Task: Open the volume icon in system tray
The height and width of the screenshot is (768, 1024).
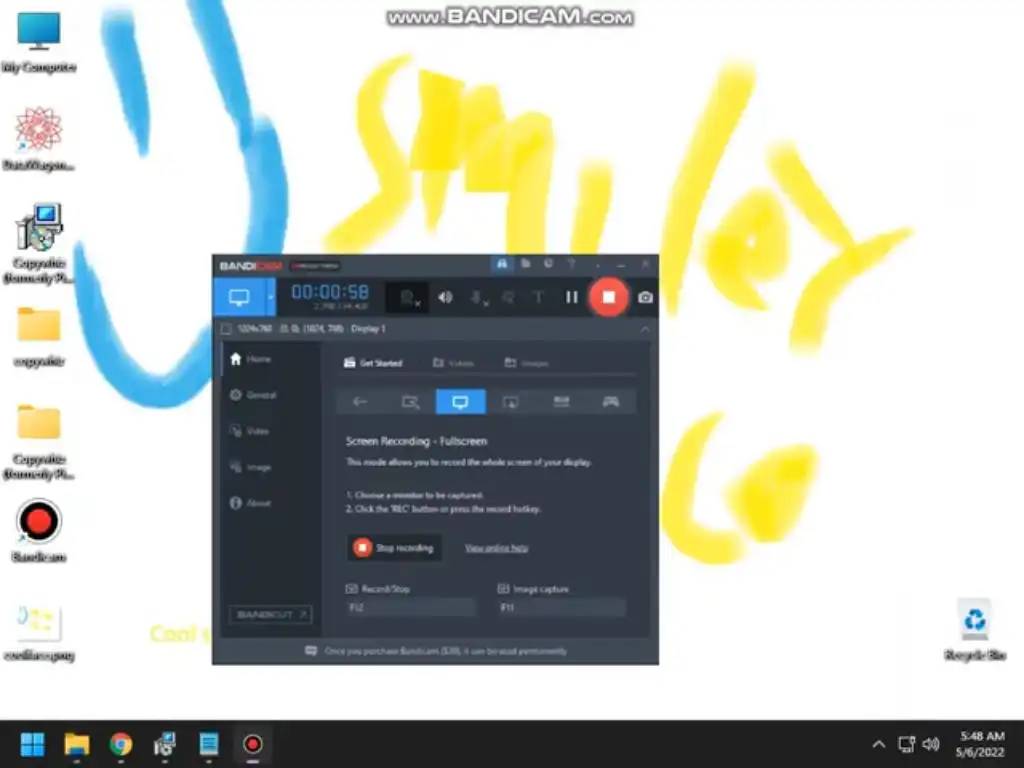Action: pos(931,744)
